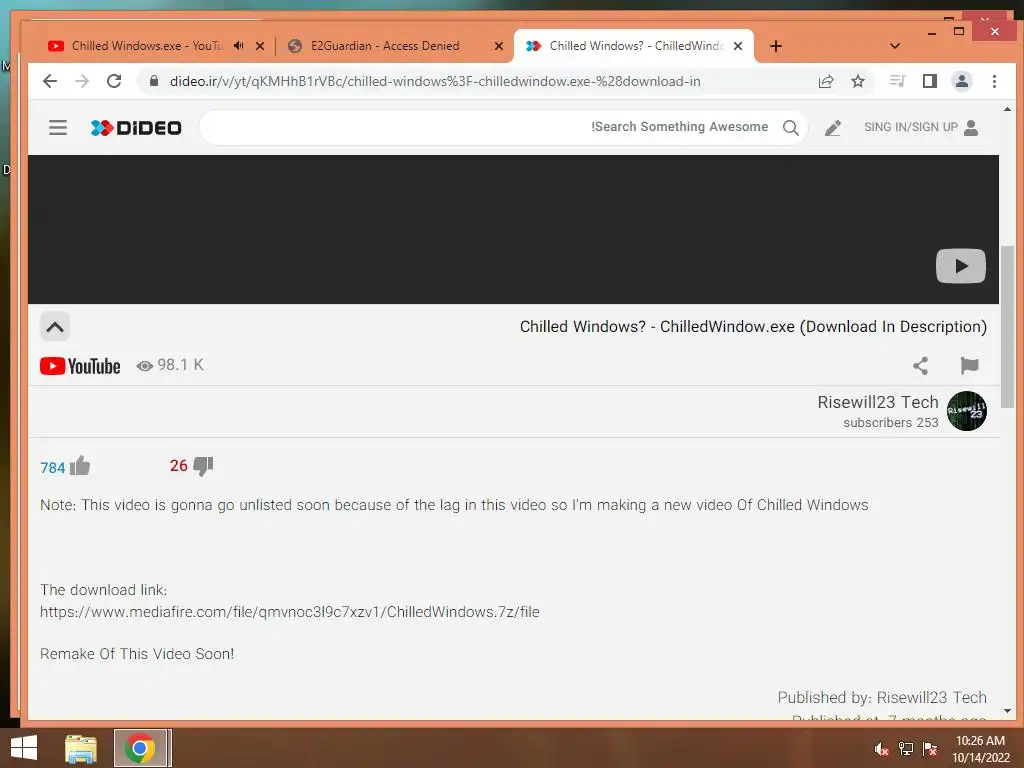Viewport: 1024px width, 768px height.
Task: Open the mediafire download link
Action: click(x=289, y=612)
